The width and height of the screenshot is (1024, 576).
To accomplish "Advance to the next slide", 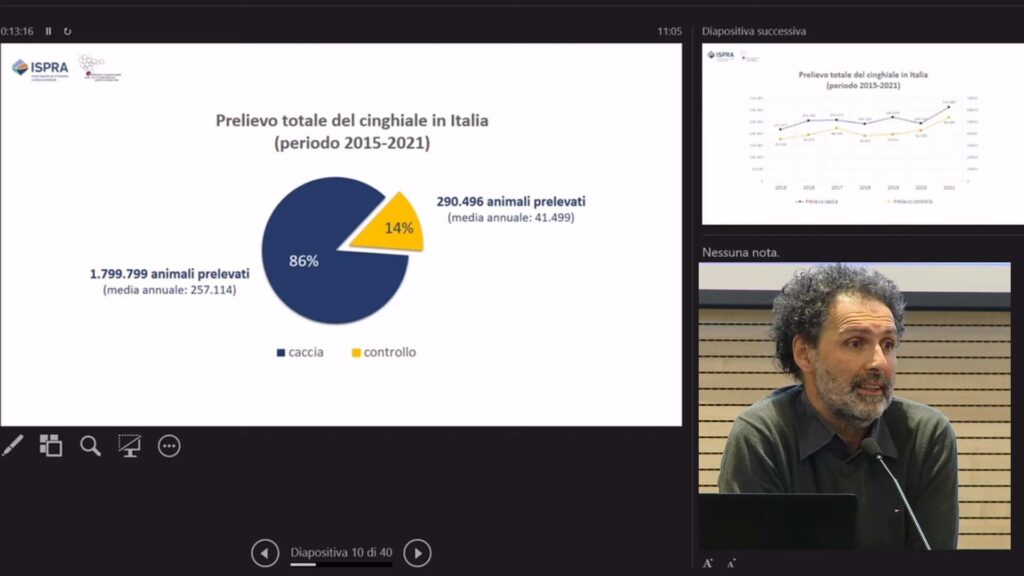I will [x=417, y=553].
